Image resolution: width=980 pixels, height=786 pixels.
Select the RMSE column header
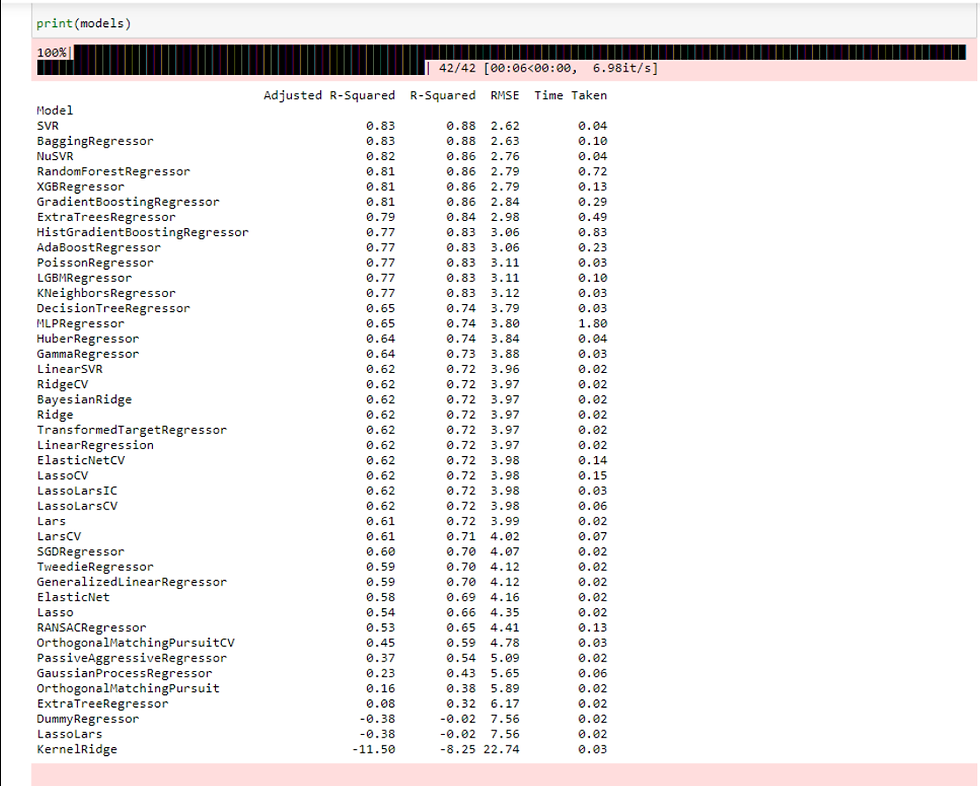click(x=504, y=96)
